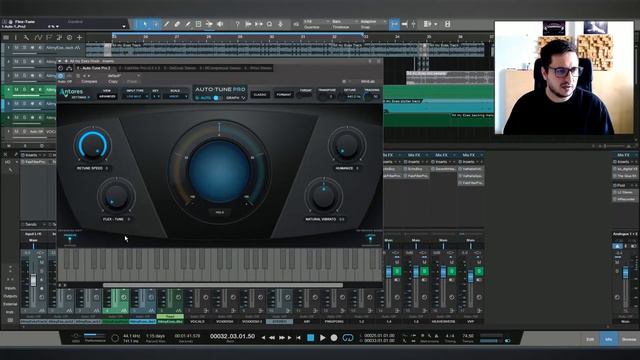Toggle the Snap button right of the Snap dropdown
Screen dimensions: 640x360
394,24
